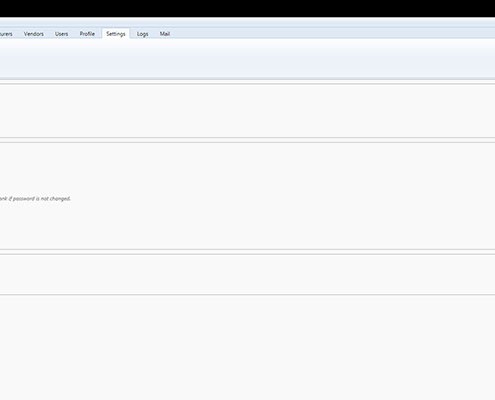Open mail configuration via the Mail tab
495x400 pixels.
tap(165, 34)
